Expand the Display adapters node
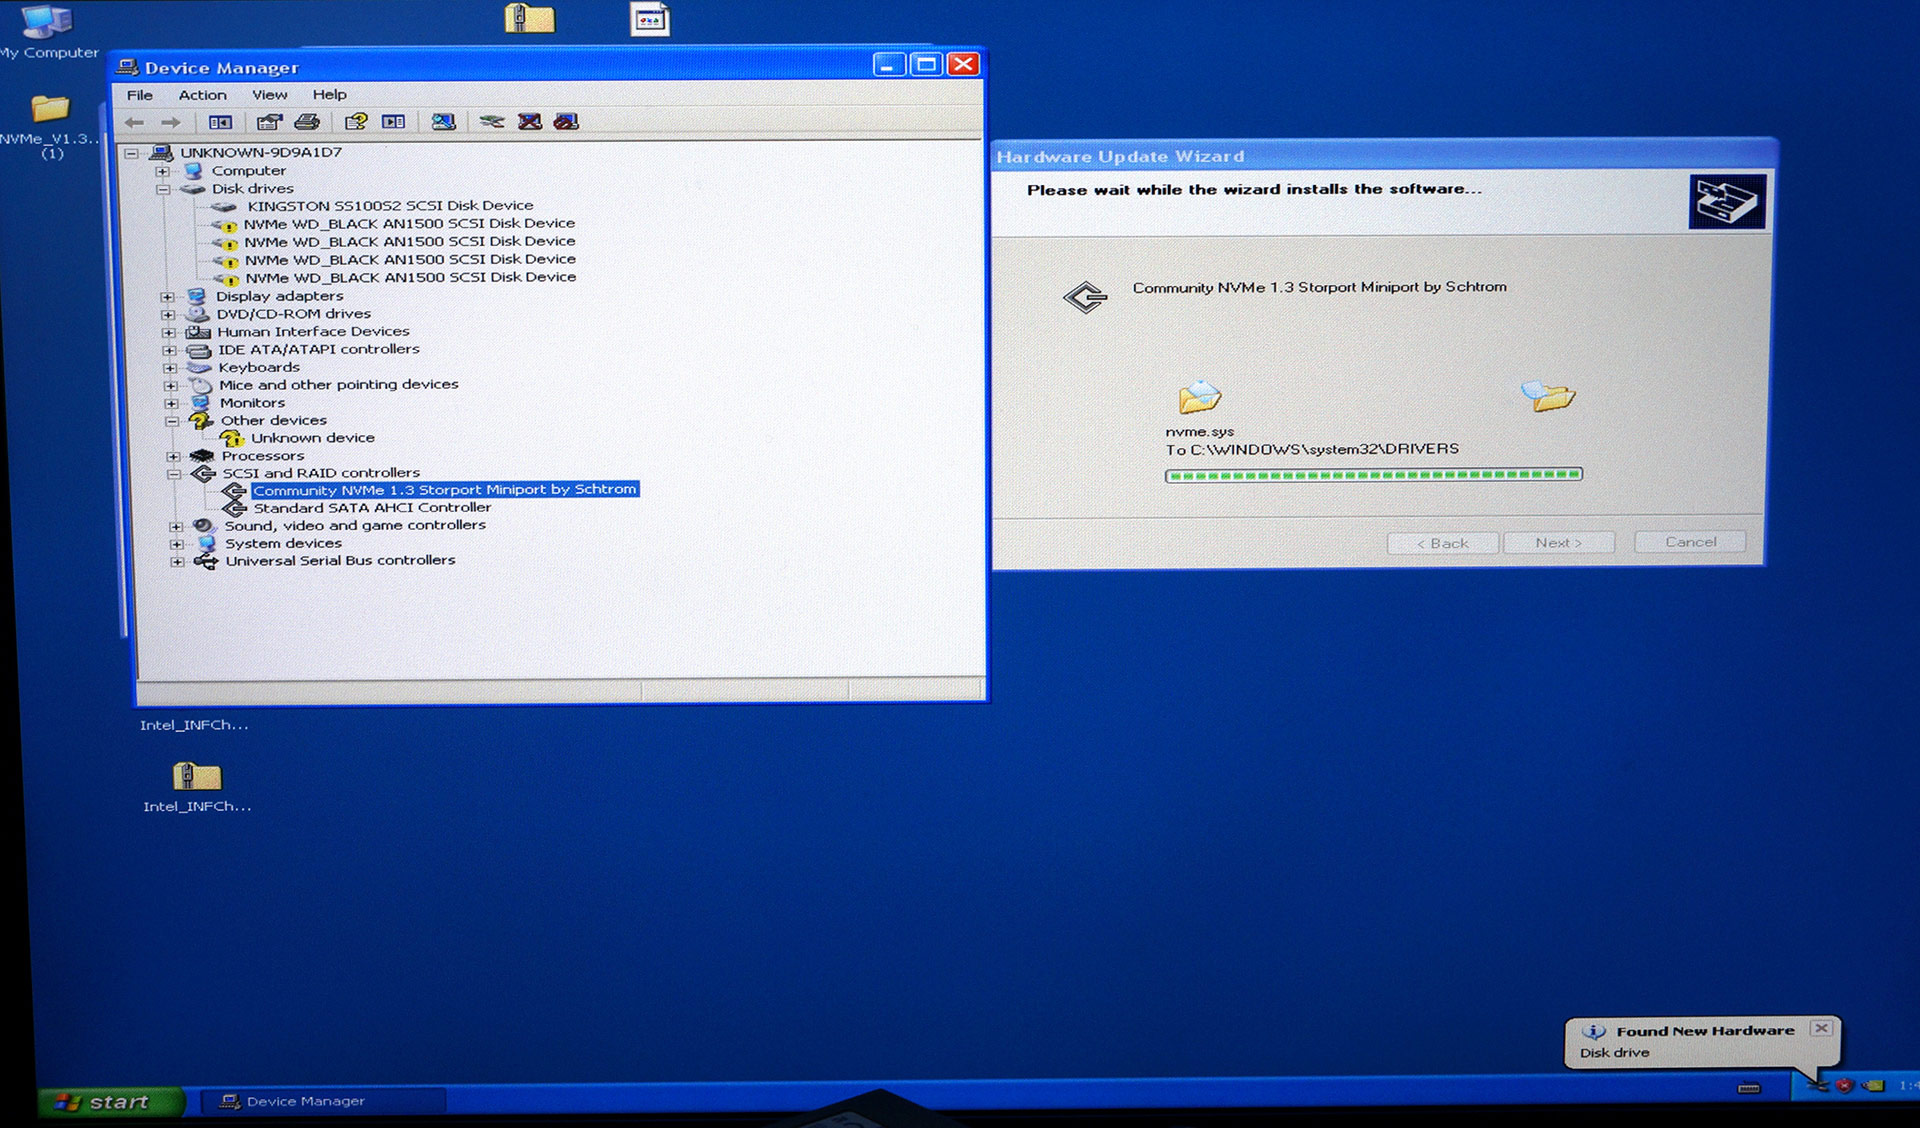1920x1128 pixels. pos(168,297)
